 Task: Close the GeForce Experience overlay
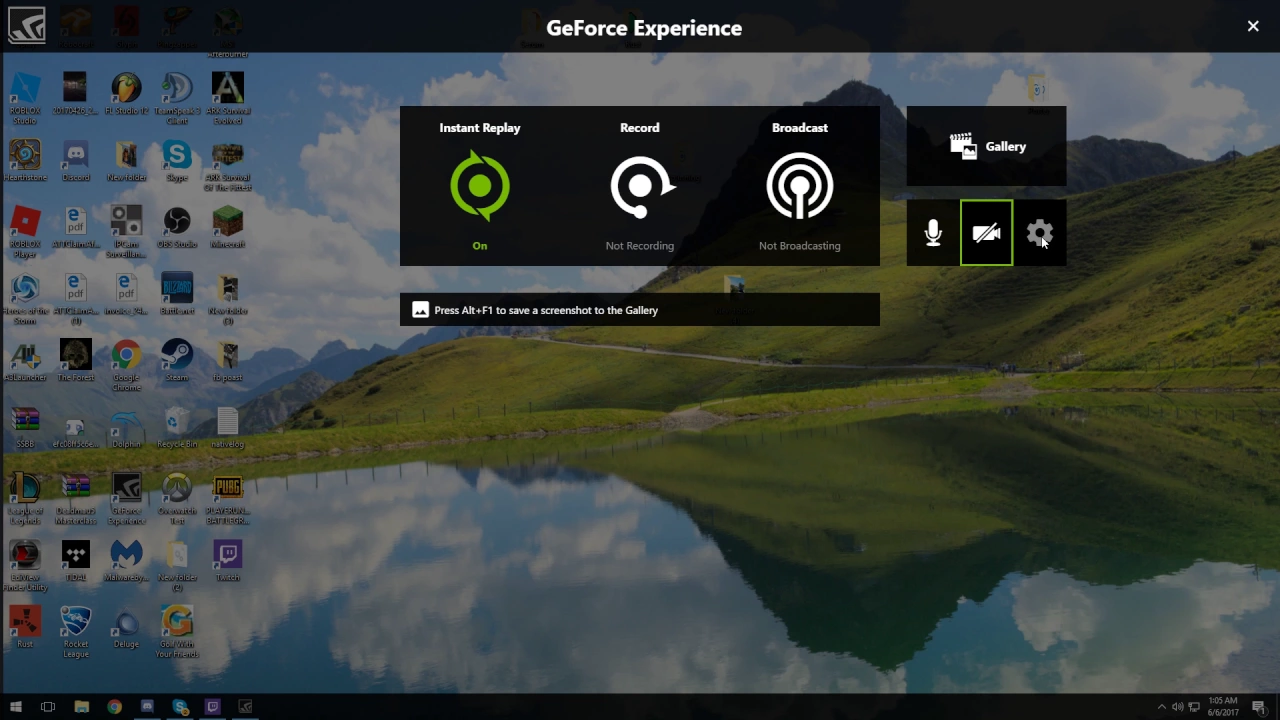click(x=1253, y=26)
